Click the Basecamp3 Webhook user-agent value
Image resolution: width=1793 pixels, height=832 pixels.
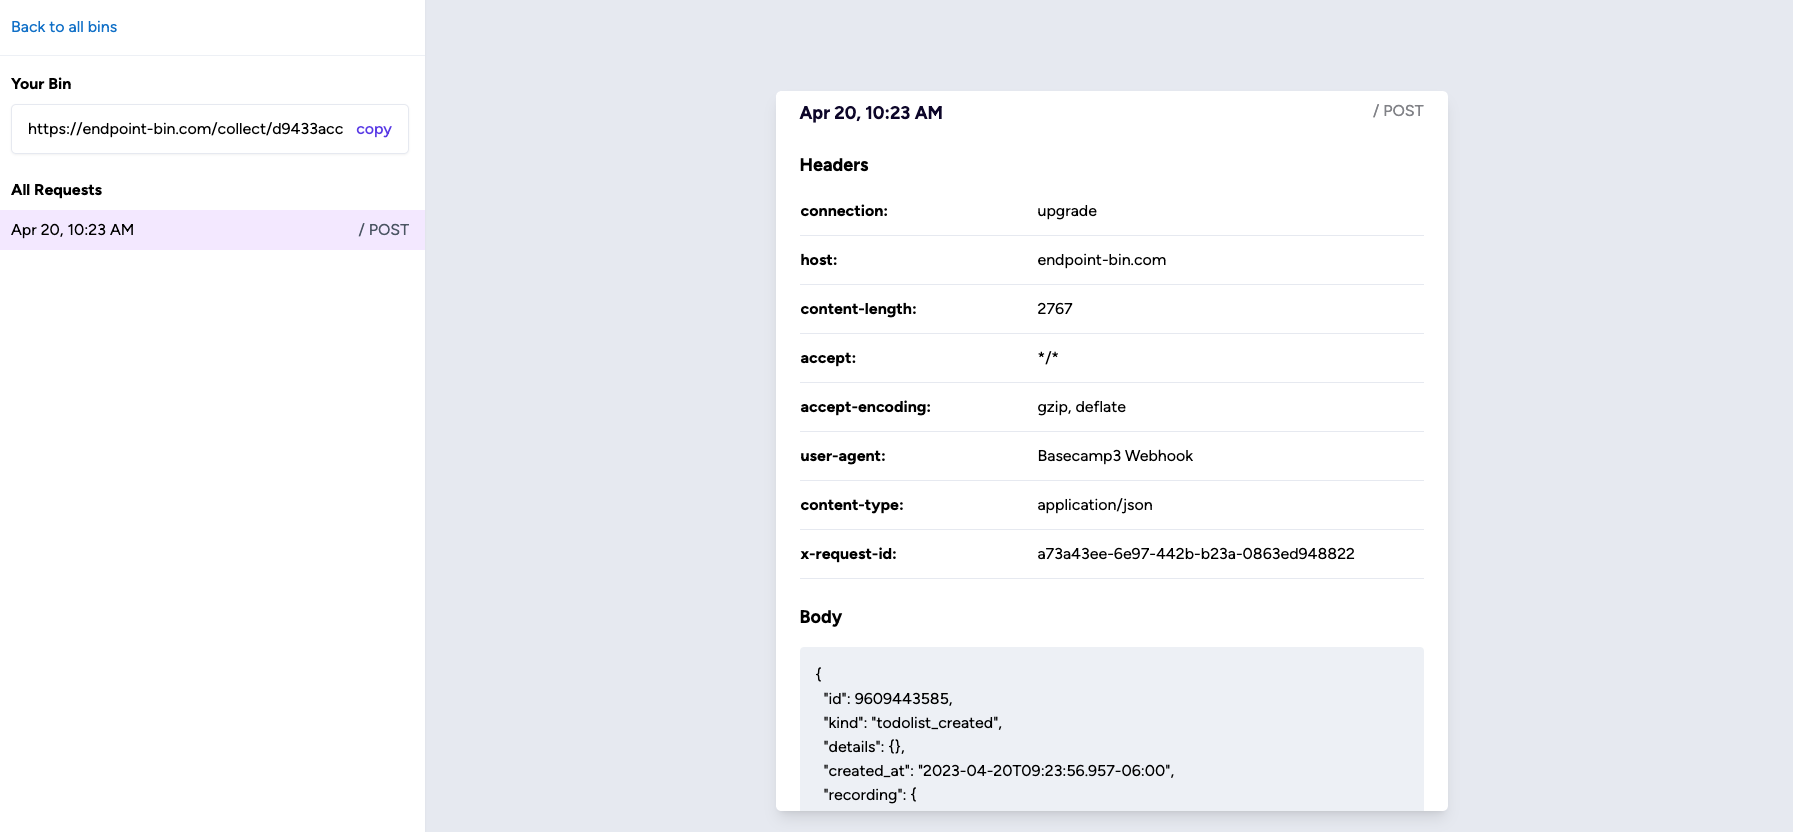(1115, 456)
